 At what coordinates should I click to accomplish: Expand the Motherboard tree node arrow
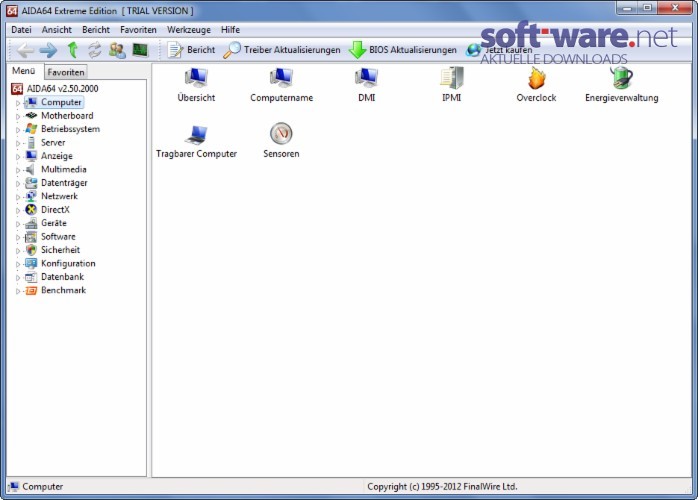point(18,116)
